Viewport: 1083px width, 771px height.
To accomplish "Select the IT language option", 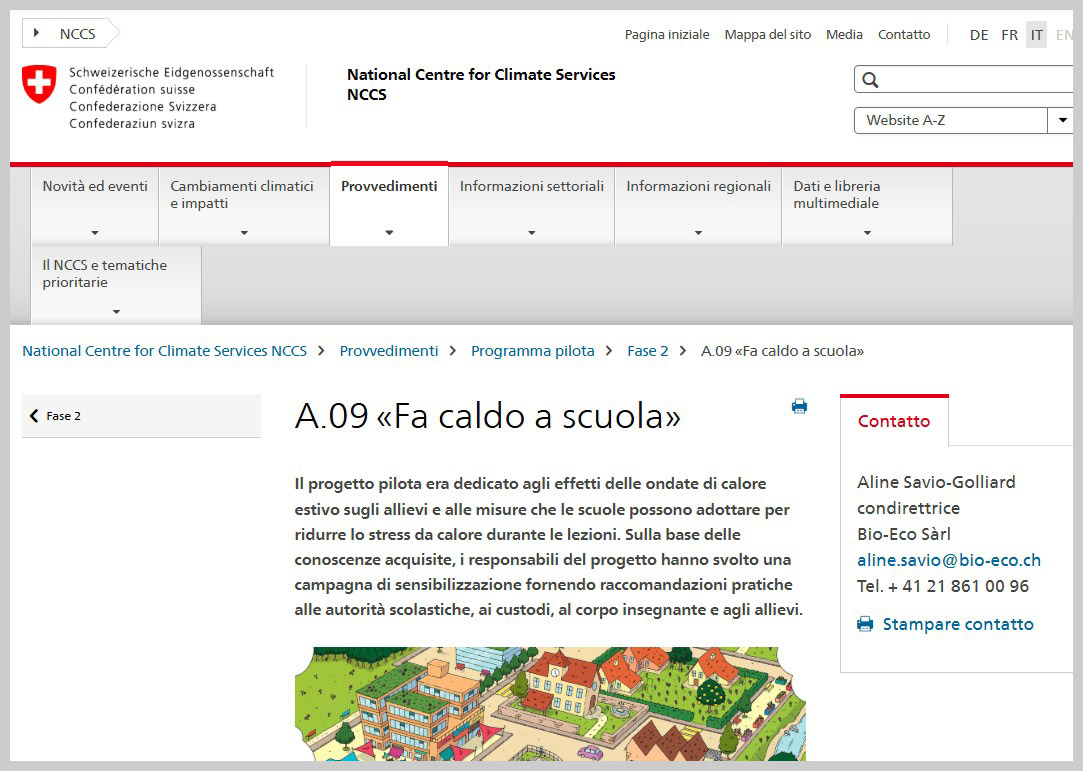I will coord(1037,35).
